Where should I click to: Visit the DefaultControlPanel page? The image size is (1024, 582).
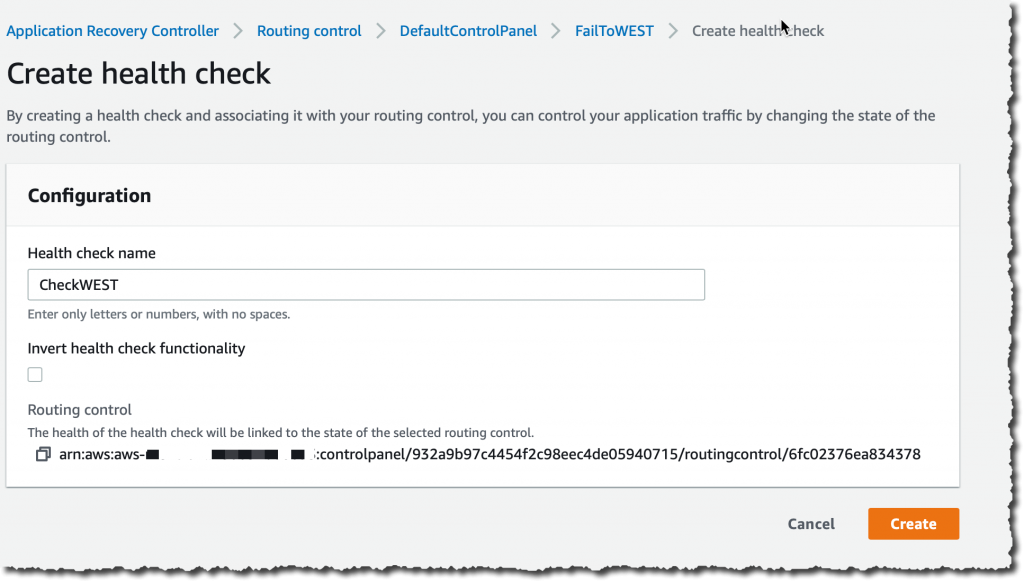(467, 31)
